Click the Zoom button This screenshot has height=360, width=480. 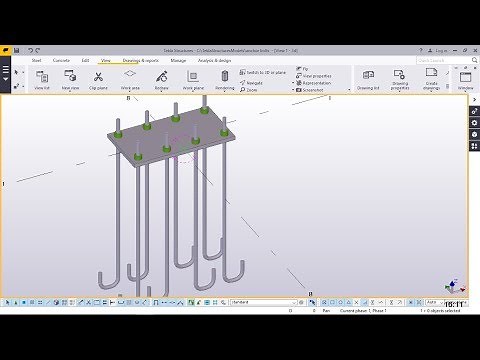point(248,90)
